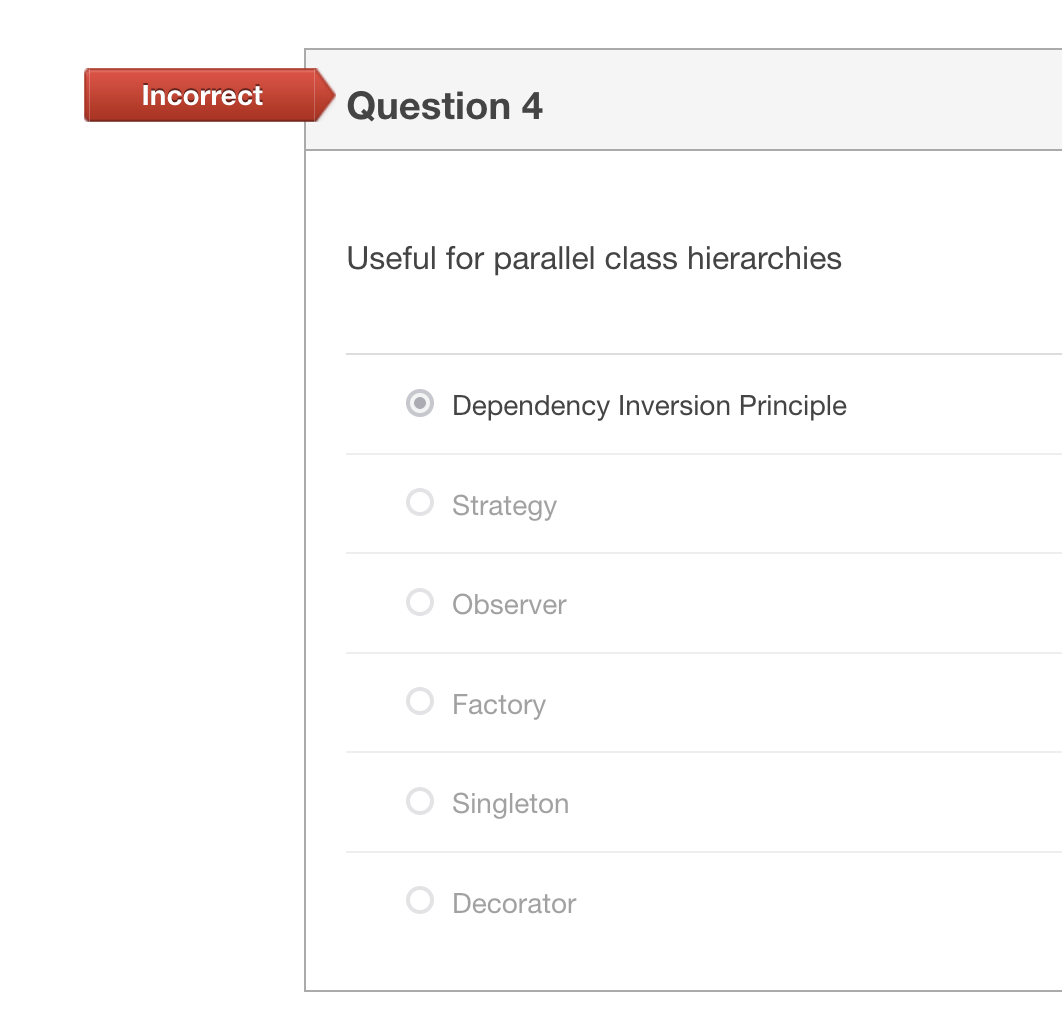Screen dimensions: 1062x1030
Task: Select the Factory radio button
Action: point(419,701)
